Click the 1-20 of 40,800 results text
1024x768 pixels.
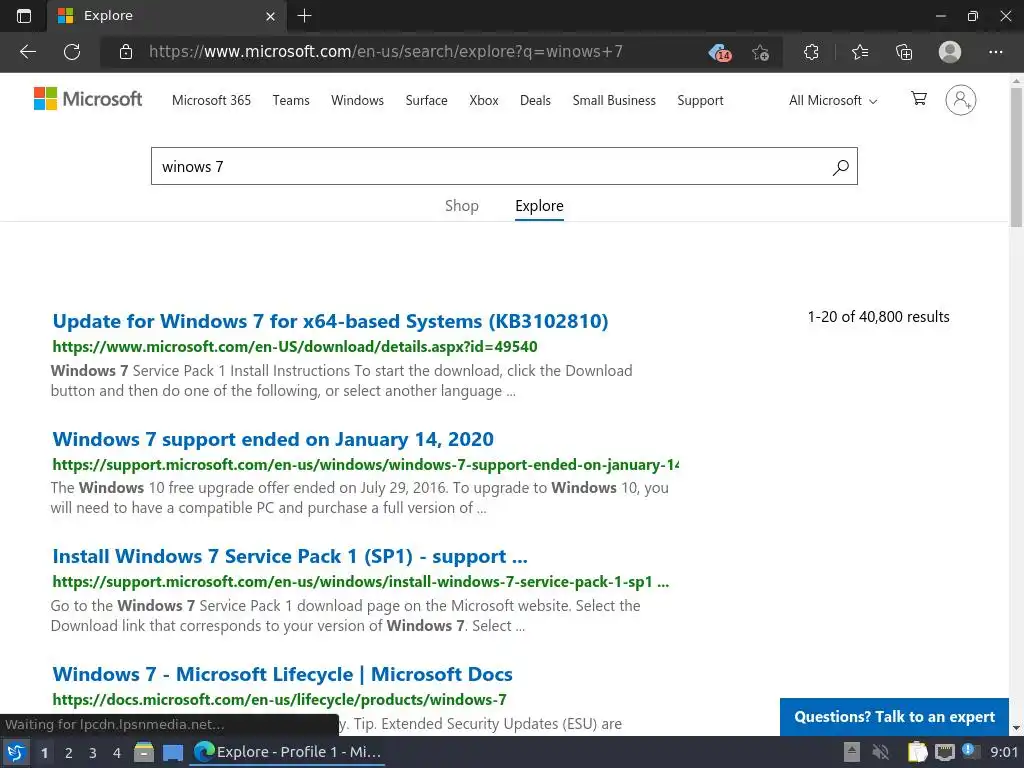click(x=878, y=317)
